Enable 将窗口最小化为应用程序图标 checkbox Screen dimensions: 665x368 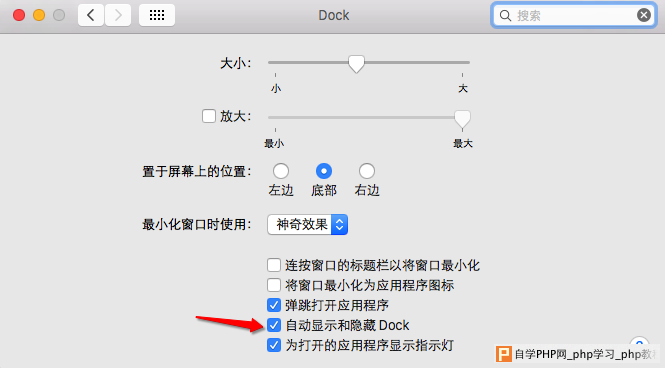coord(274,285)
